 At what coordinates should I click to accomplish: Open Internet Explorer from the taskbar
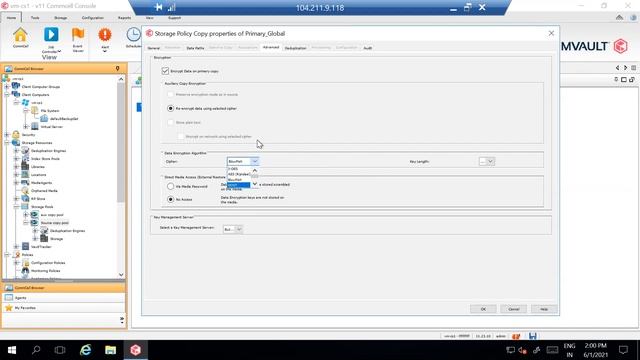85,350
